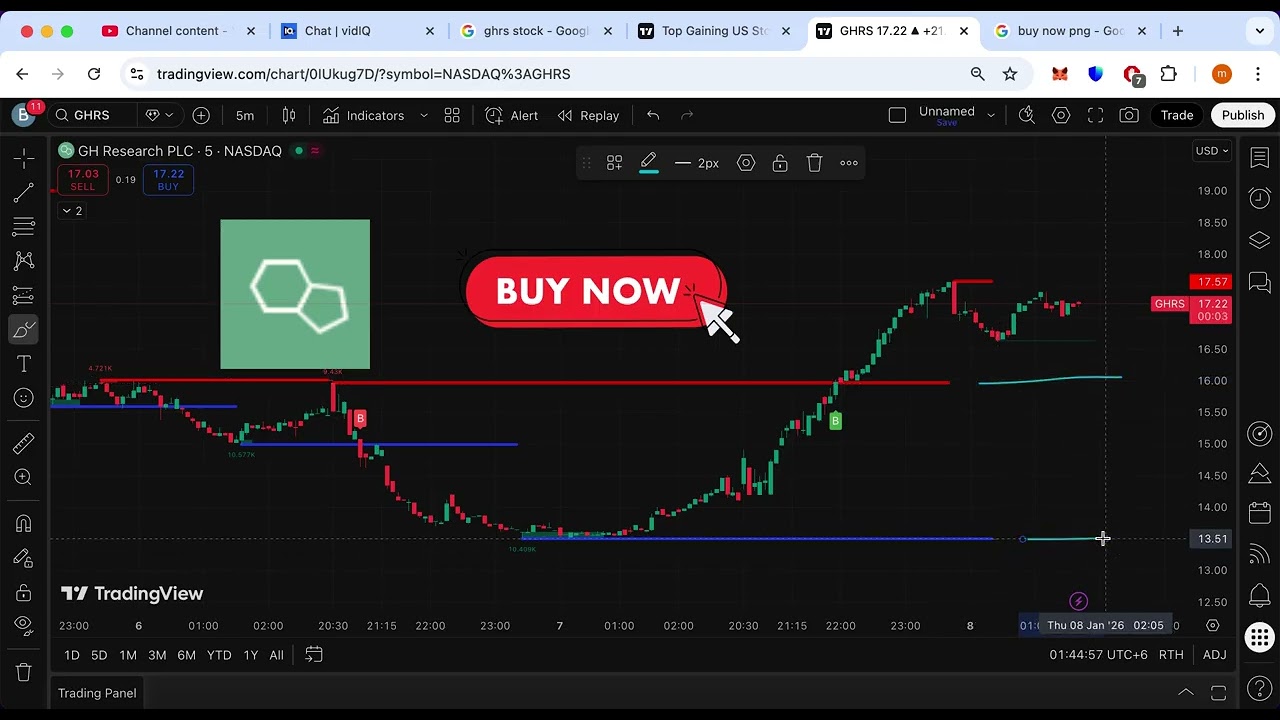Click the Publish button
The height and width of the screenshot is (720, 1280).
click(1243, 115)
